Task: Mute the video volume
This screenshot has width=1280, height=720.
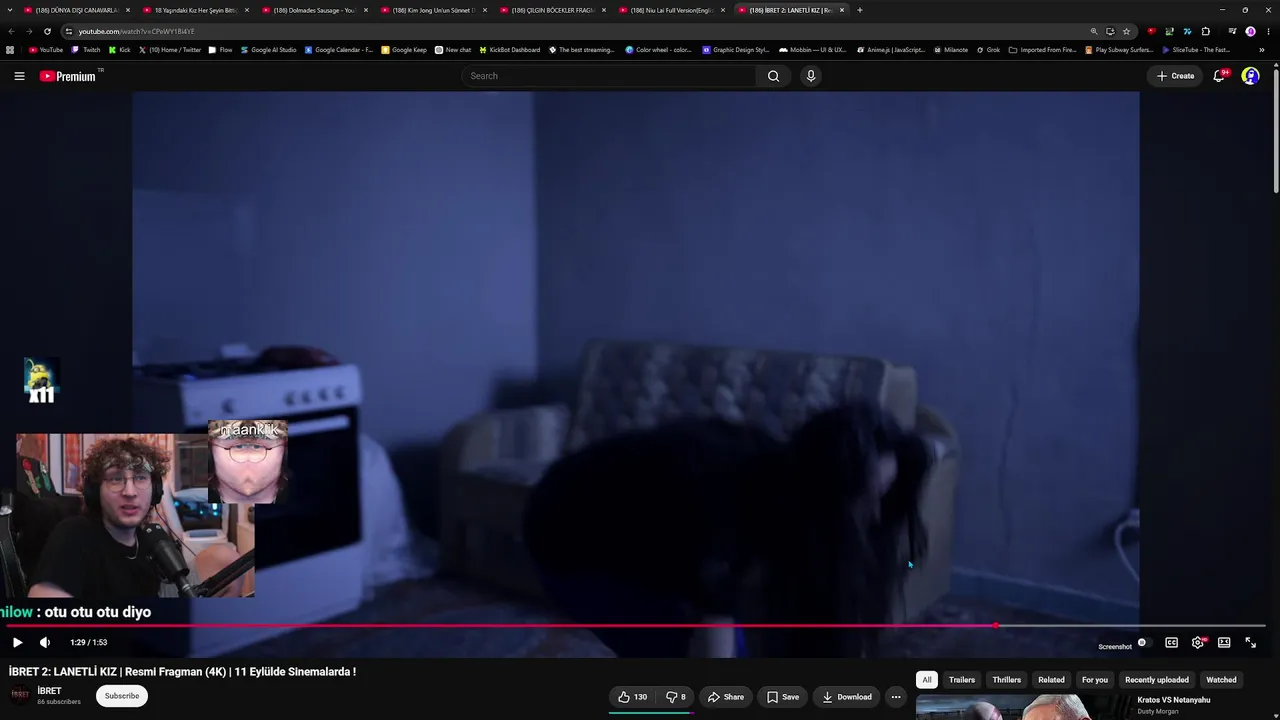Action: click(45, 643)
